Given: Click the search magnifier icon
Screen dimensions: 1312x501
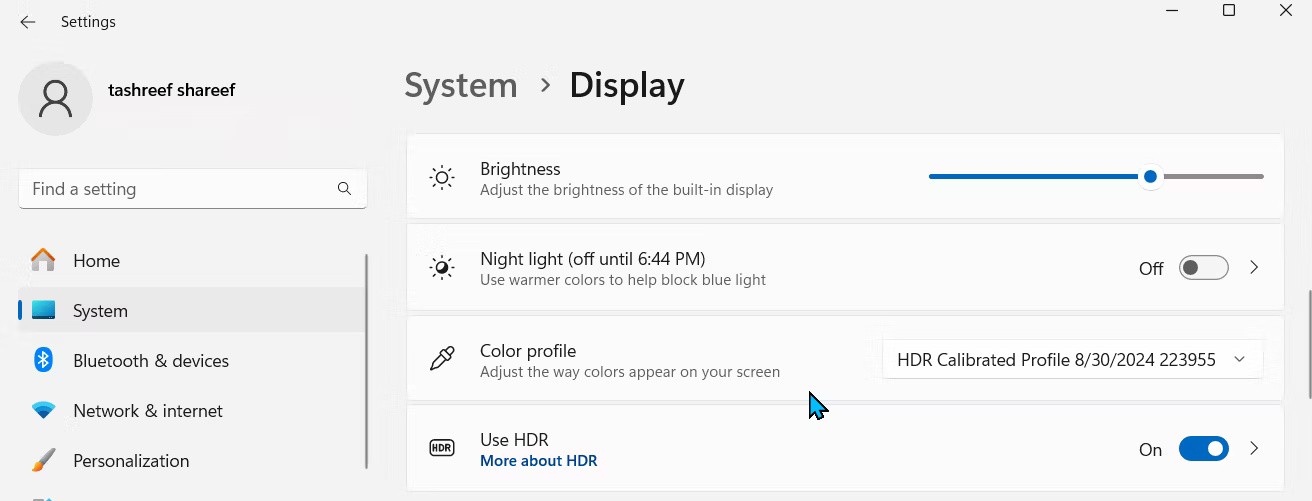Looking at the screenshot, I should click(344, 188).
